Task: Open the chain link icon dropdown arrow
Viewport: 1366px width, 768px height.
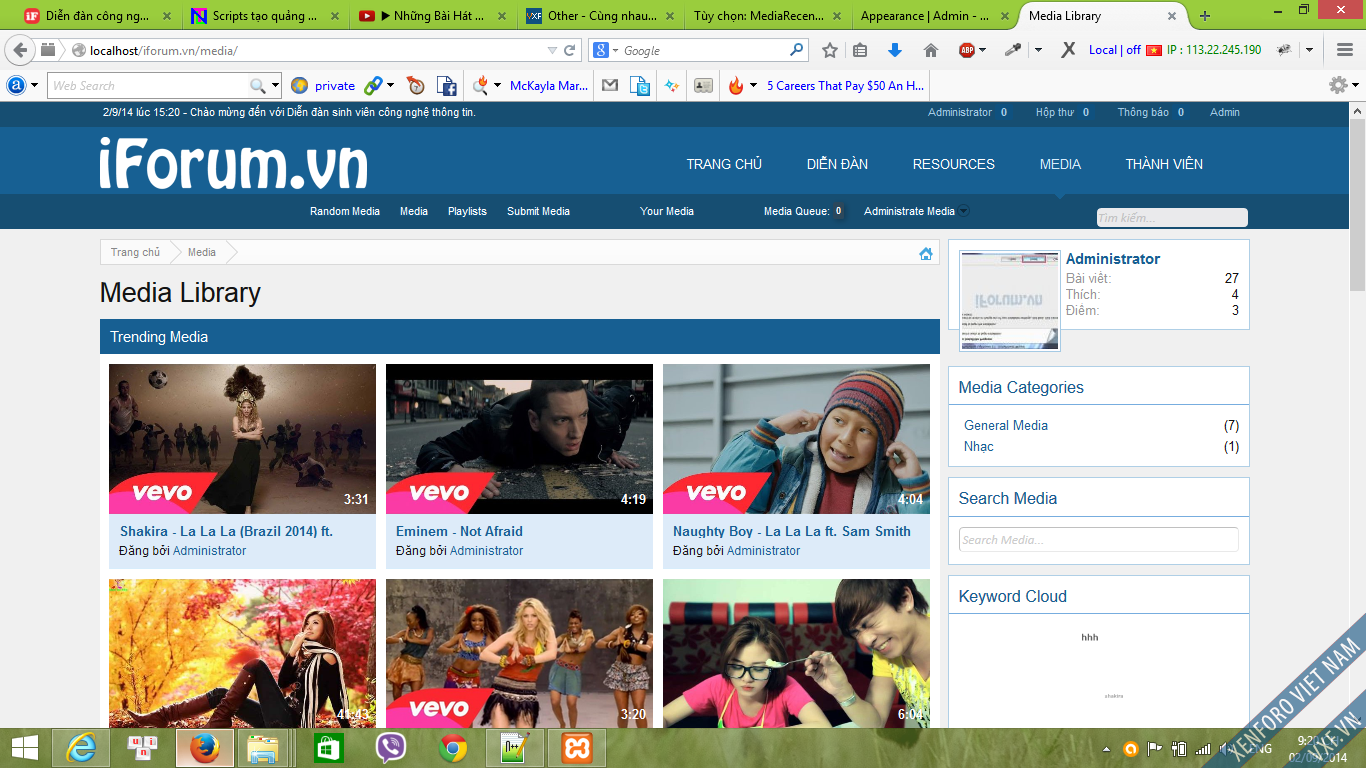Action: [390, 86]
